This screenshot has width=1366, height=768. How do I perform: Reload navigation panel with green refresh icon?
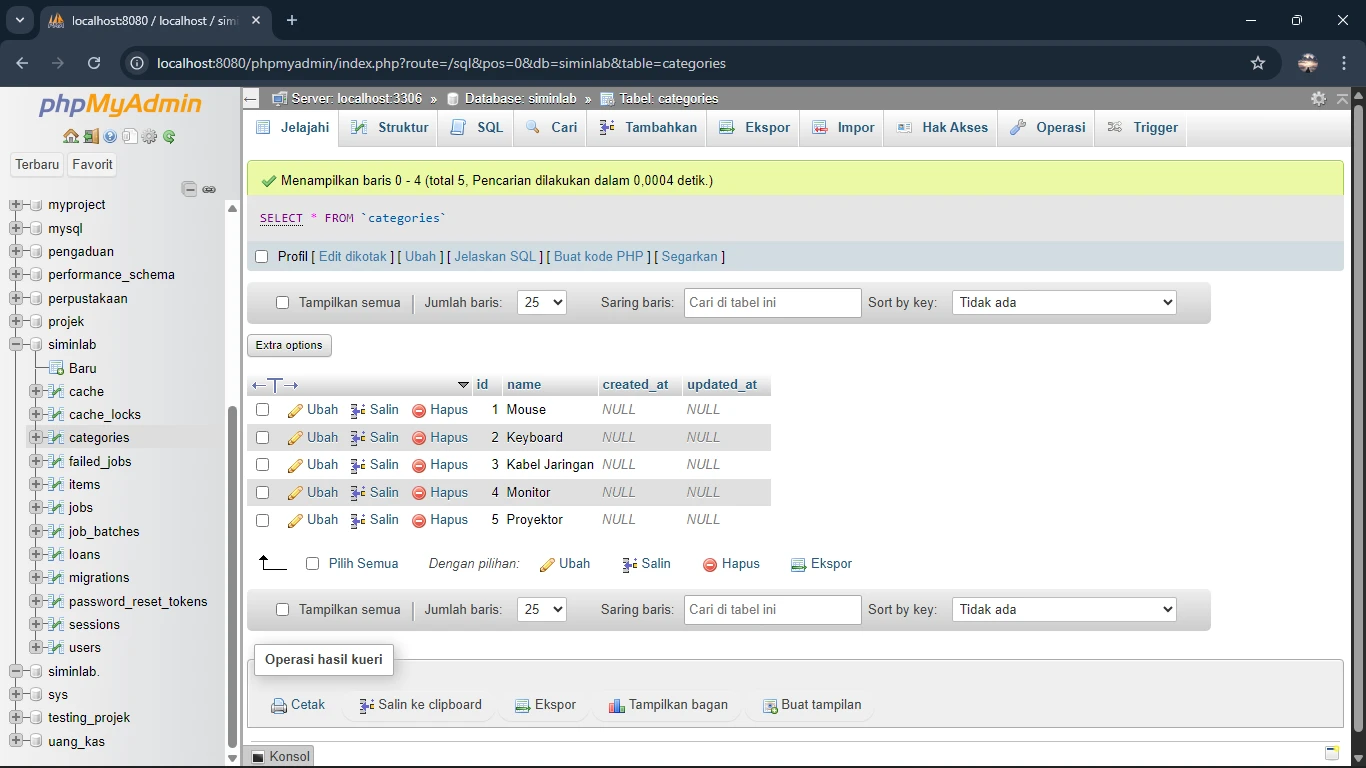pos(169,137)
